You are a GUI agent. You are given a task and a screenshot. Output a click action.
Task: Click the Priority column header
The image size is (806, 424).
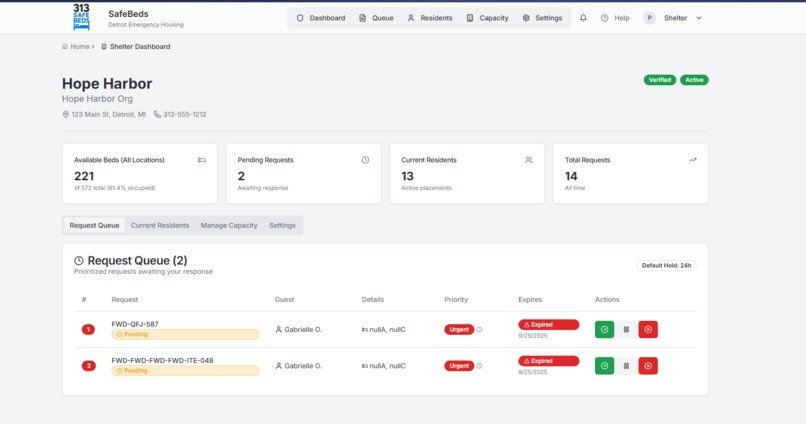(x=456, y=299)
